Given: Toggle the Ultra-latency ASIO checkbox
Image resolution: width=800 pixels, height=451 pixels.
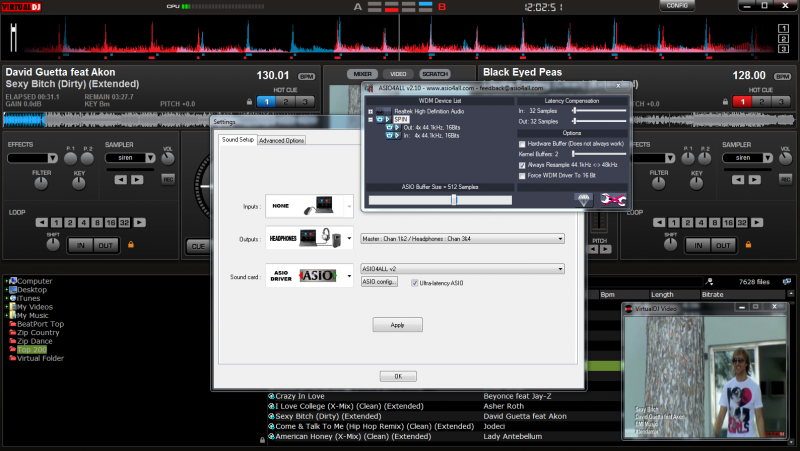Looking at the screenshot, I should 415,283.
